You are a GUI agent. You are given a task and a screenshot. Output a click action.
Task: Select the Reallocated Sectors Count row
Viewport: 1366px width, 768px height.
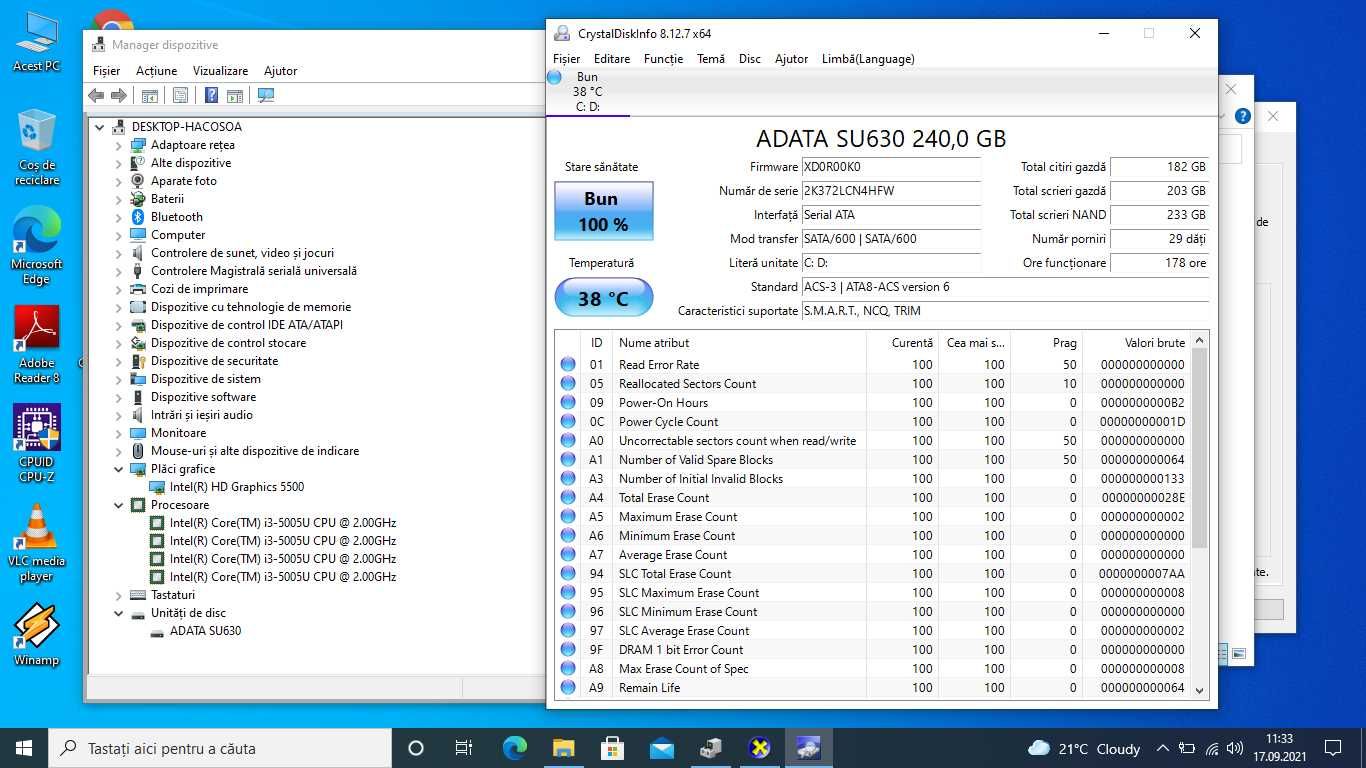point(873,384)
